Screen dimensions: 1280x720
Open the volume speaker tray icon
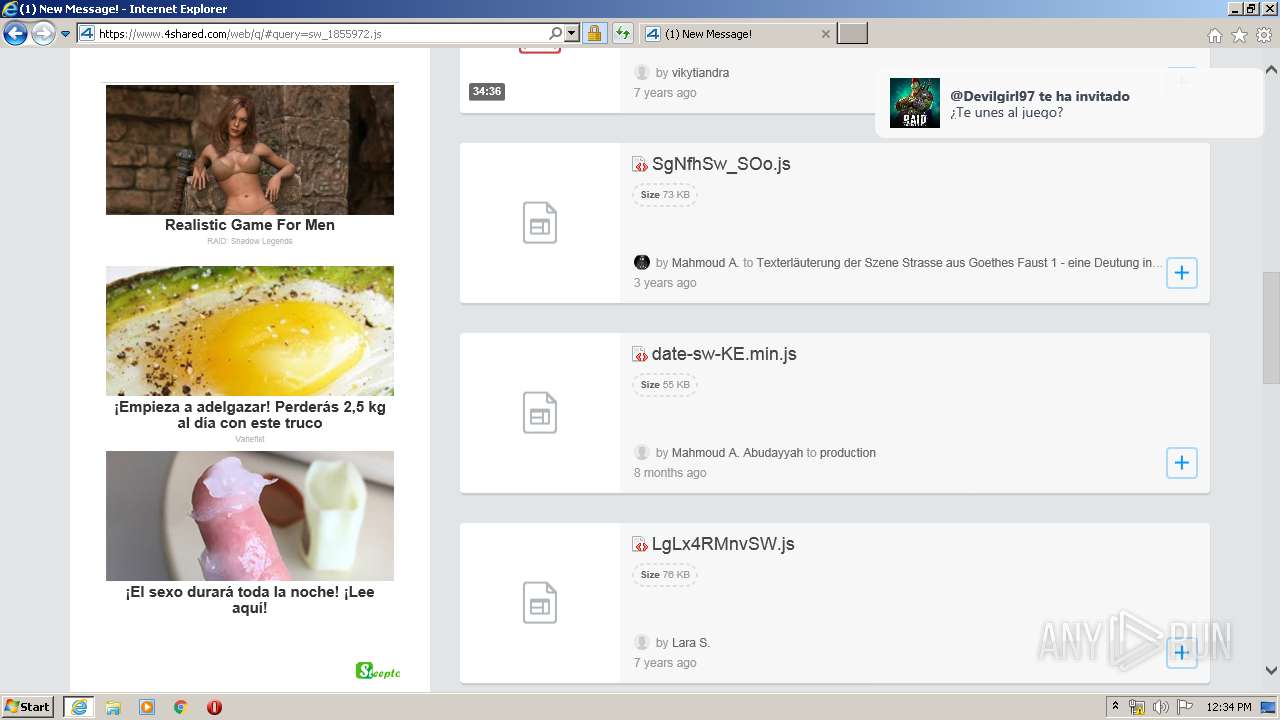coord(1160,707)
